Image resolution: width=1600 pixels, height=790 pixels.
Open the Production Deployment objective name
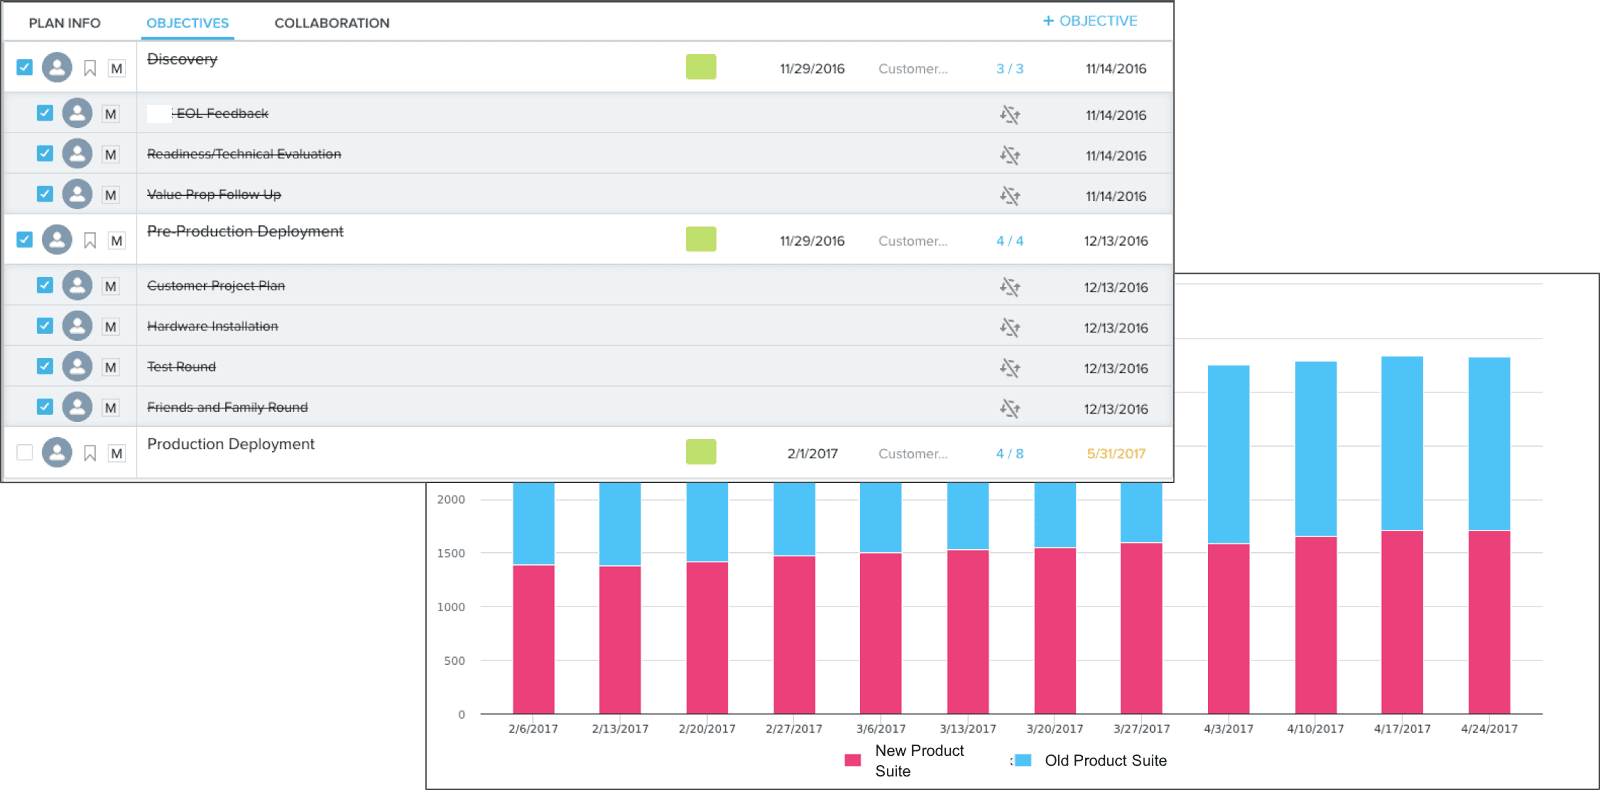coord(231,444)
